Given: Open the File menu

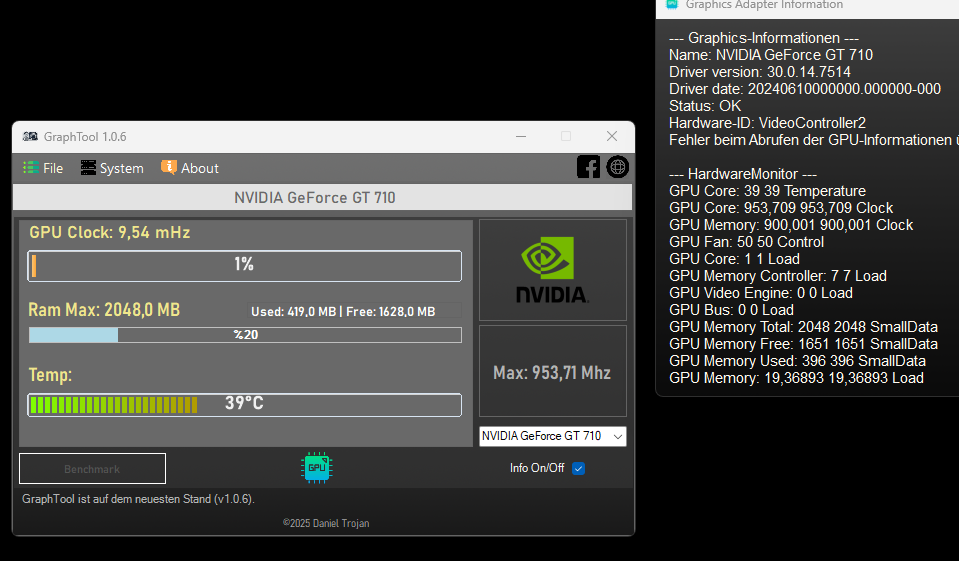Looking at the screenshot, I should (43, 168).
